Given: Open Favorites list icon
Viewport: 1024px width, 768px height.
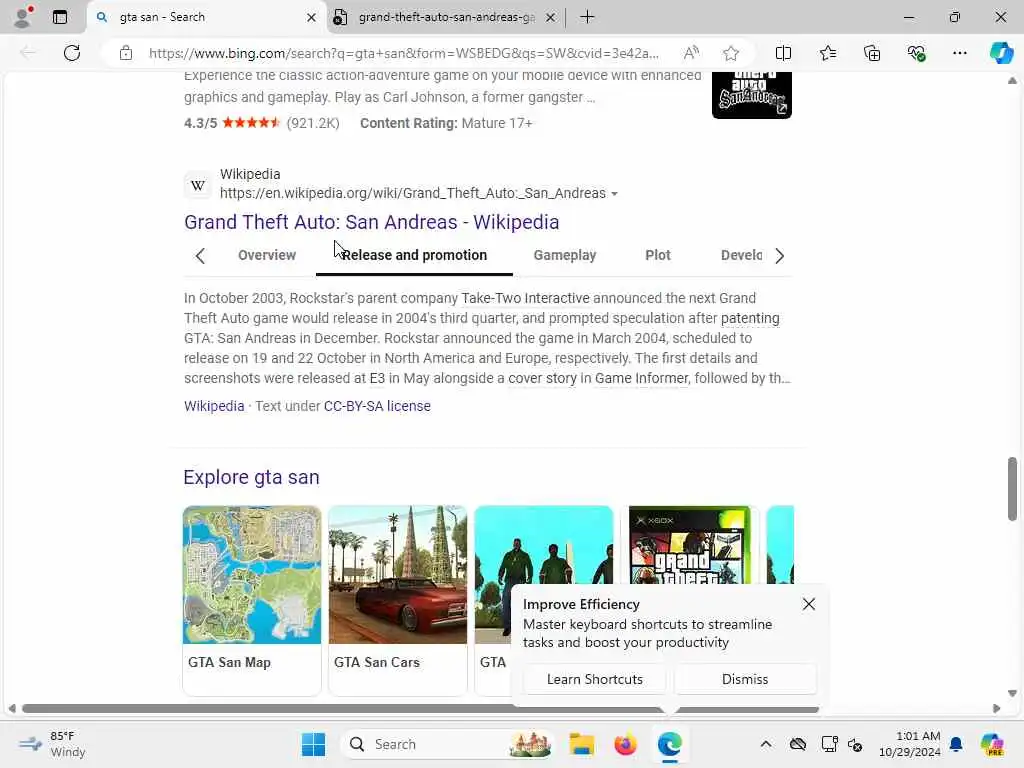Looking at the screenshot, I should pos(827,53).
